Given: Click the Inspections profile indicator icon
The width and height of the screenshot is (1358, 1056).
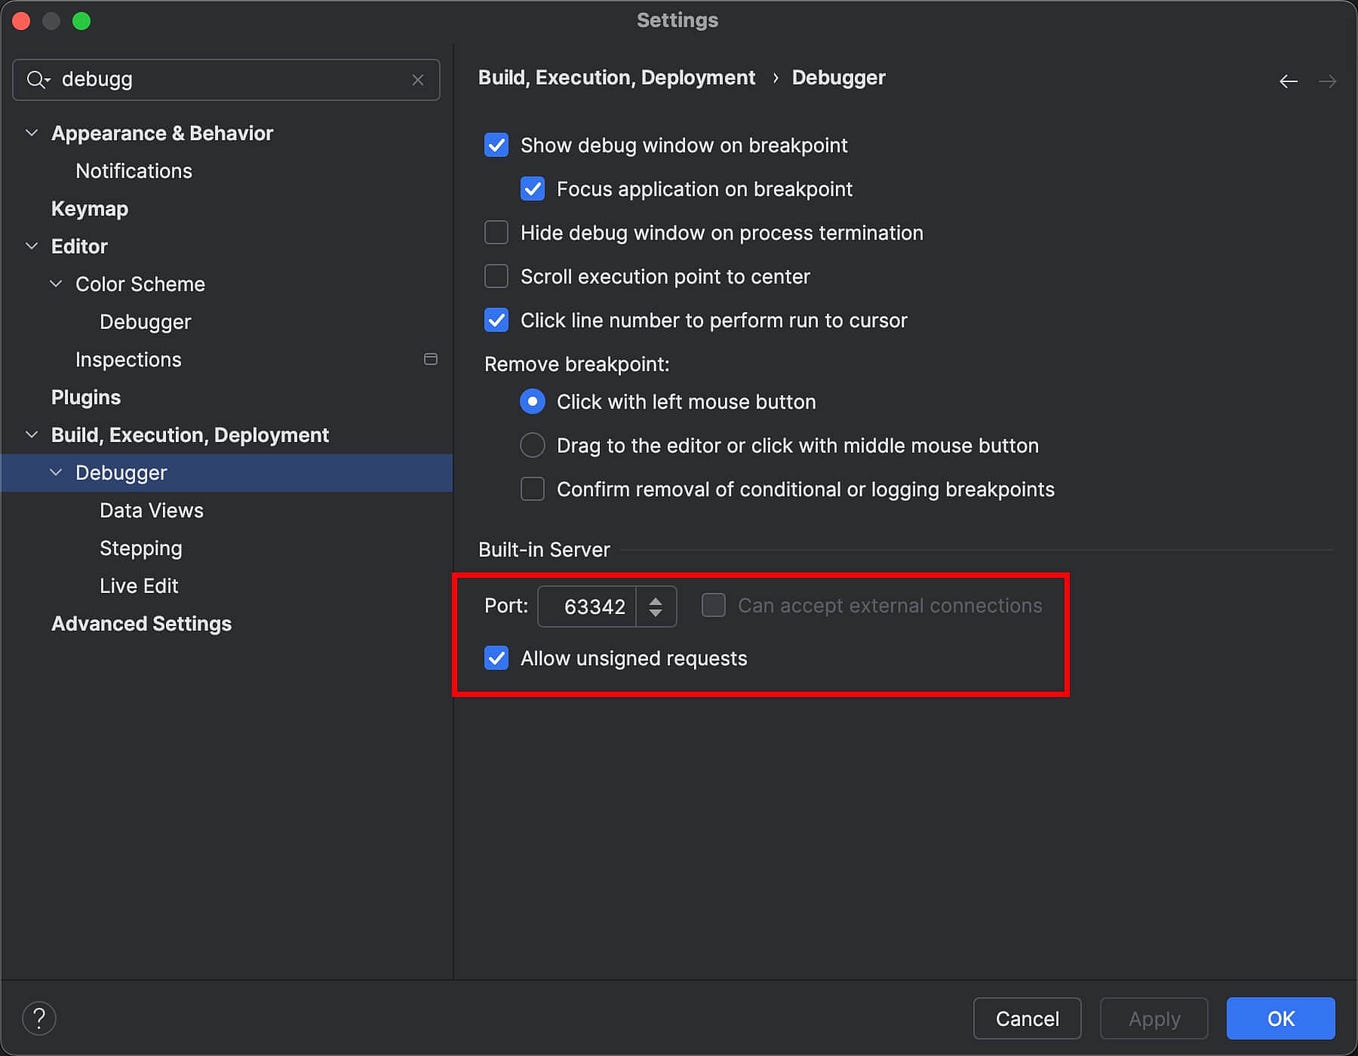Looking at the screenshot, I should click(431, 359).
